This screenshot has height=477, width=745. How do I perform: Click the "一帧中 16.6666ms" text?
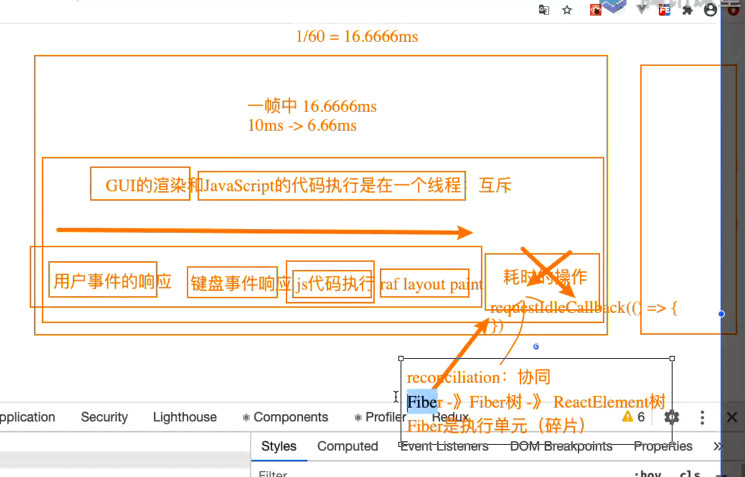click(x=312, y=106)
